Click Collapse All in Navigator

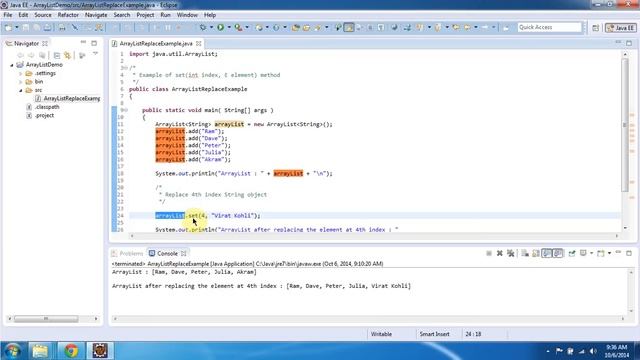pos(57,56)
